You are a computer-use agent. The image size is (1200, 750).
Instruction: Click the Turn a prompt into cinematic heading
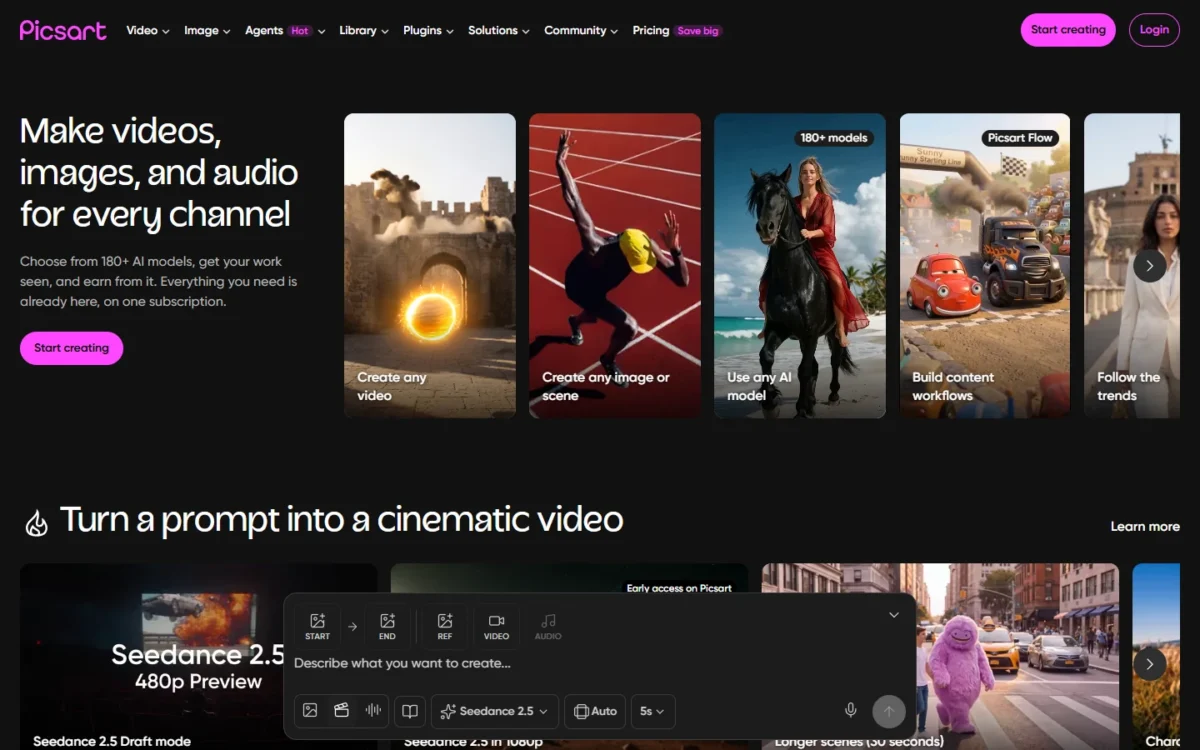[x=341, y=520]
